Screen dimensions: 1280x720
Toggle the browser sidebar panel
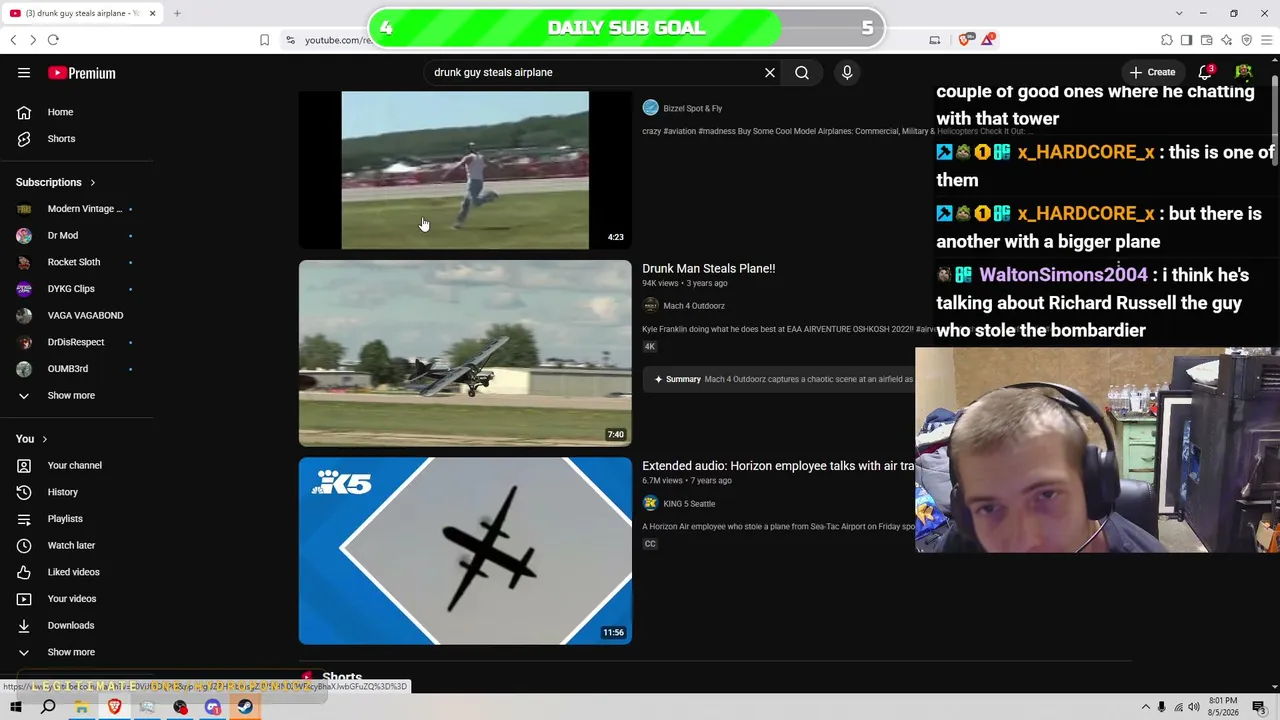tap(1186, 40)
